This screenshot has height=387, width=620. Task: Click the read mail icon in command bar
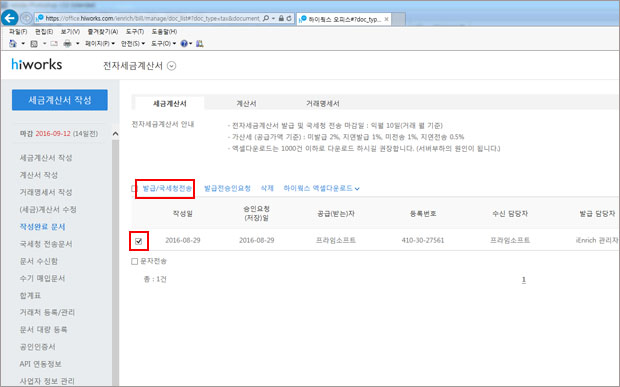click(54, 43)
